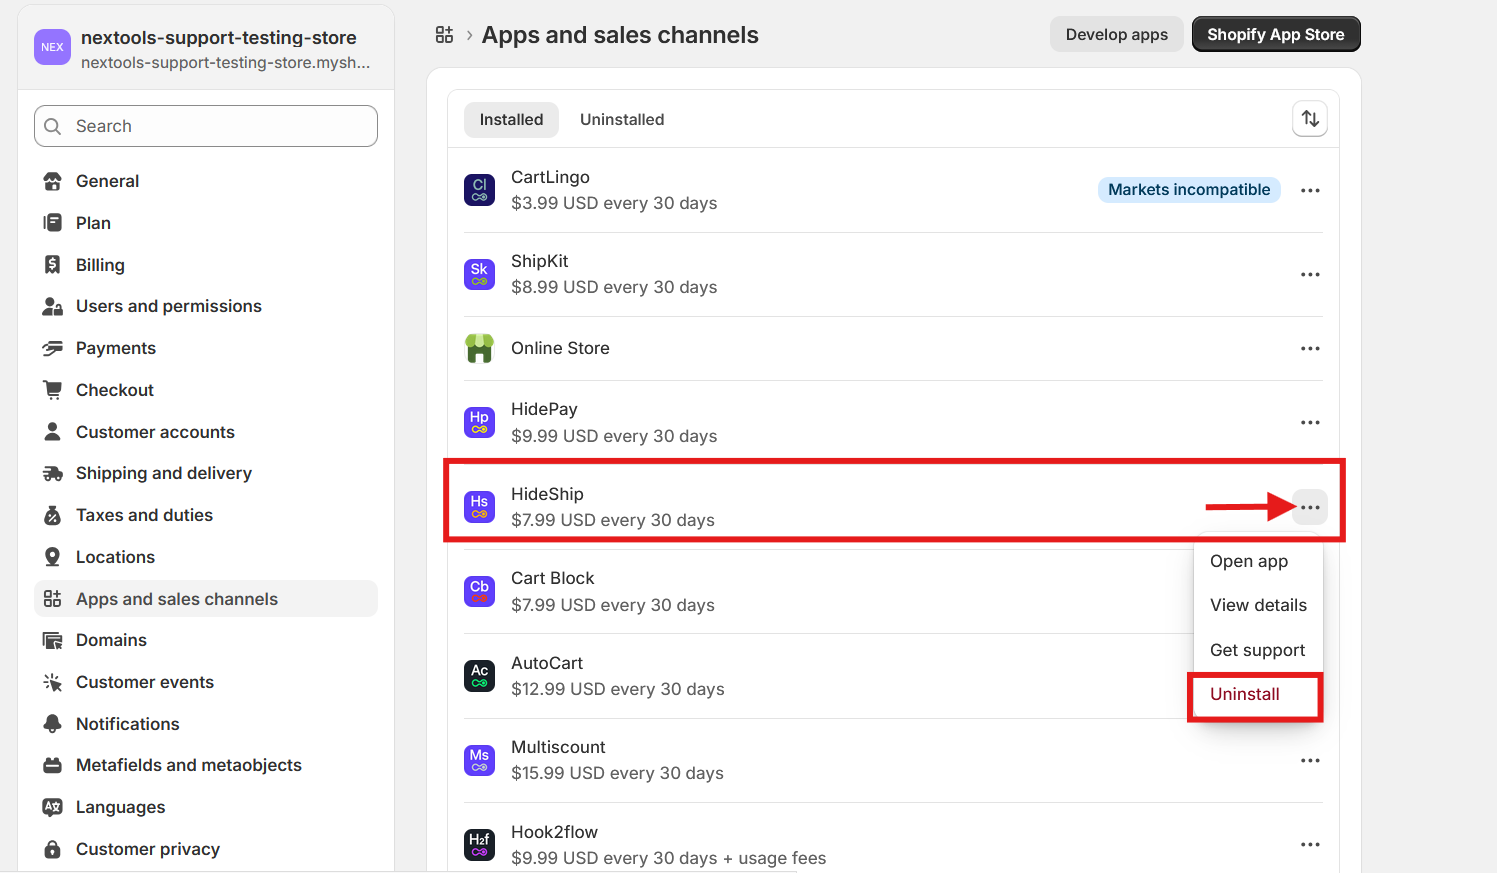Open the Shopify App Store
This screenshot has width=1497, height=873.
coord(1275,34)
